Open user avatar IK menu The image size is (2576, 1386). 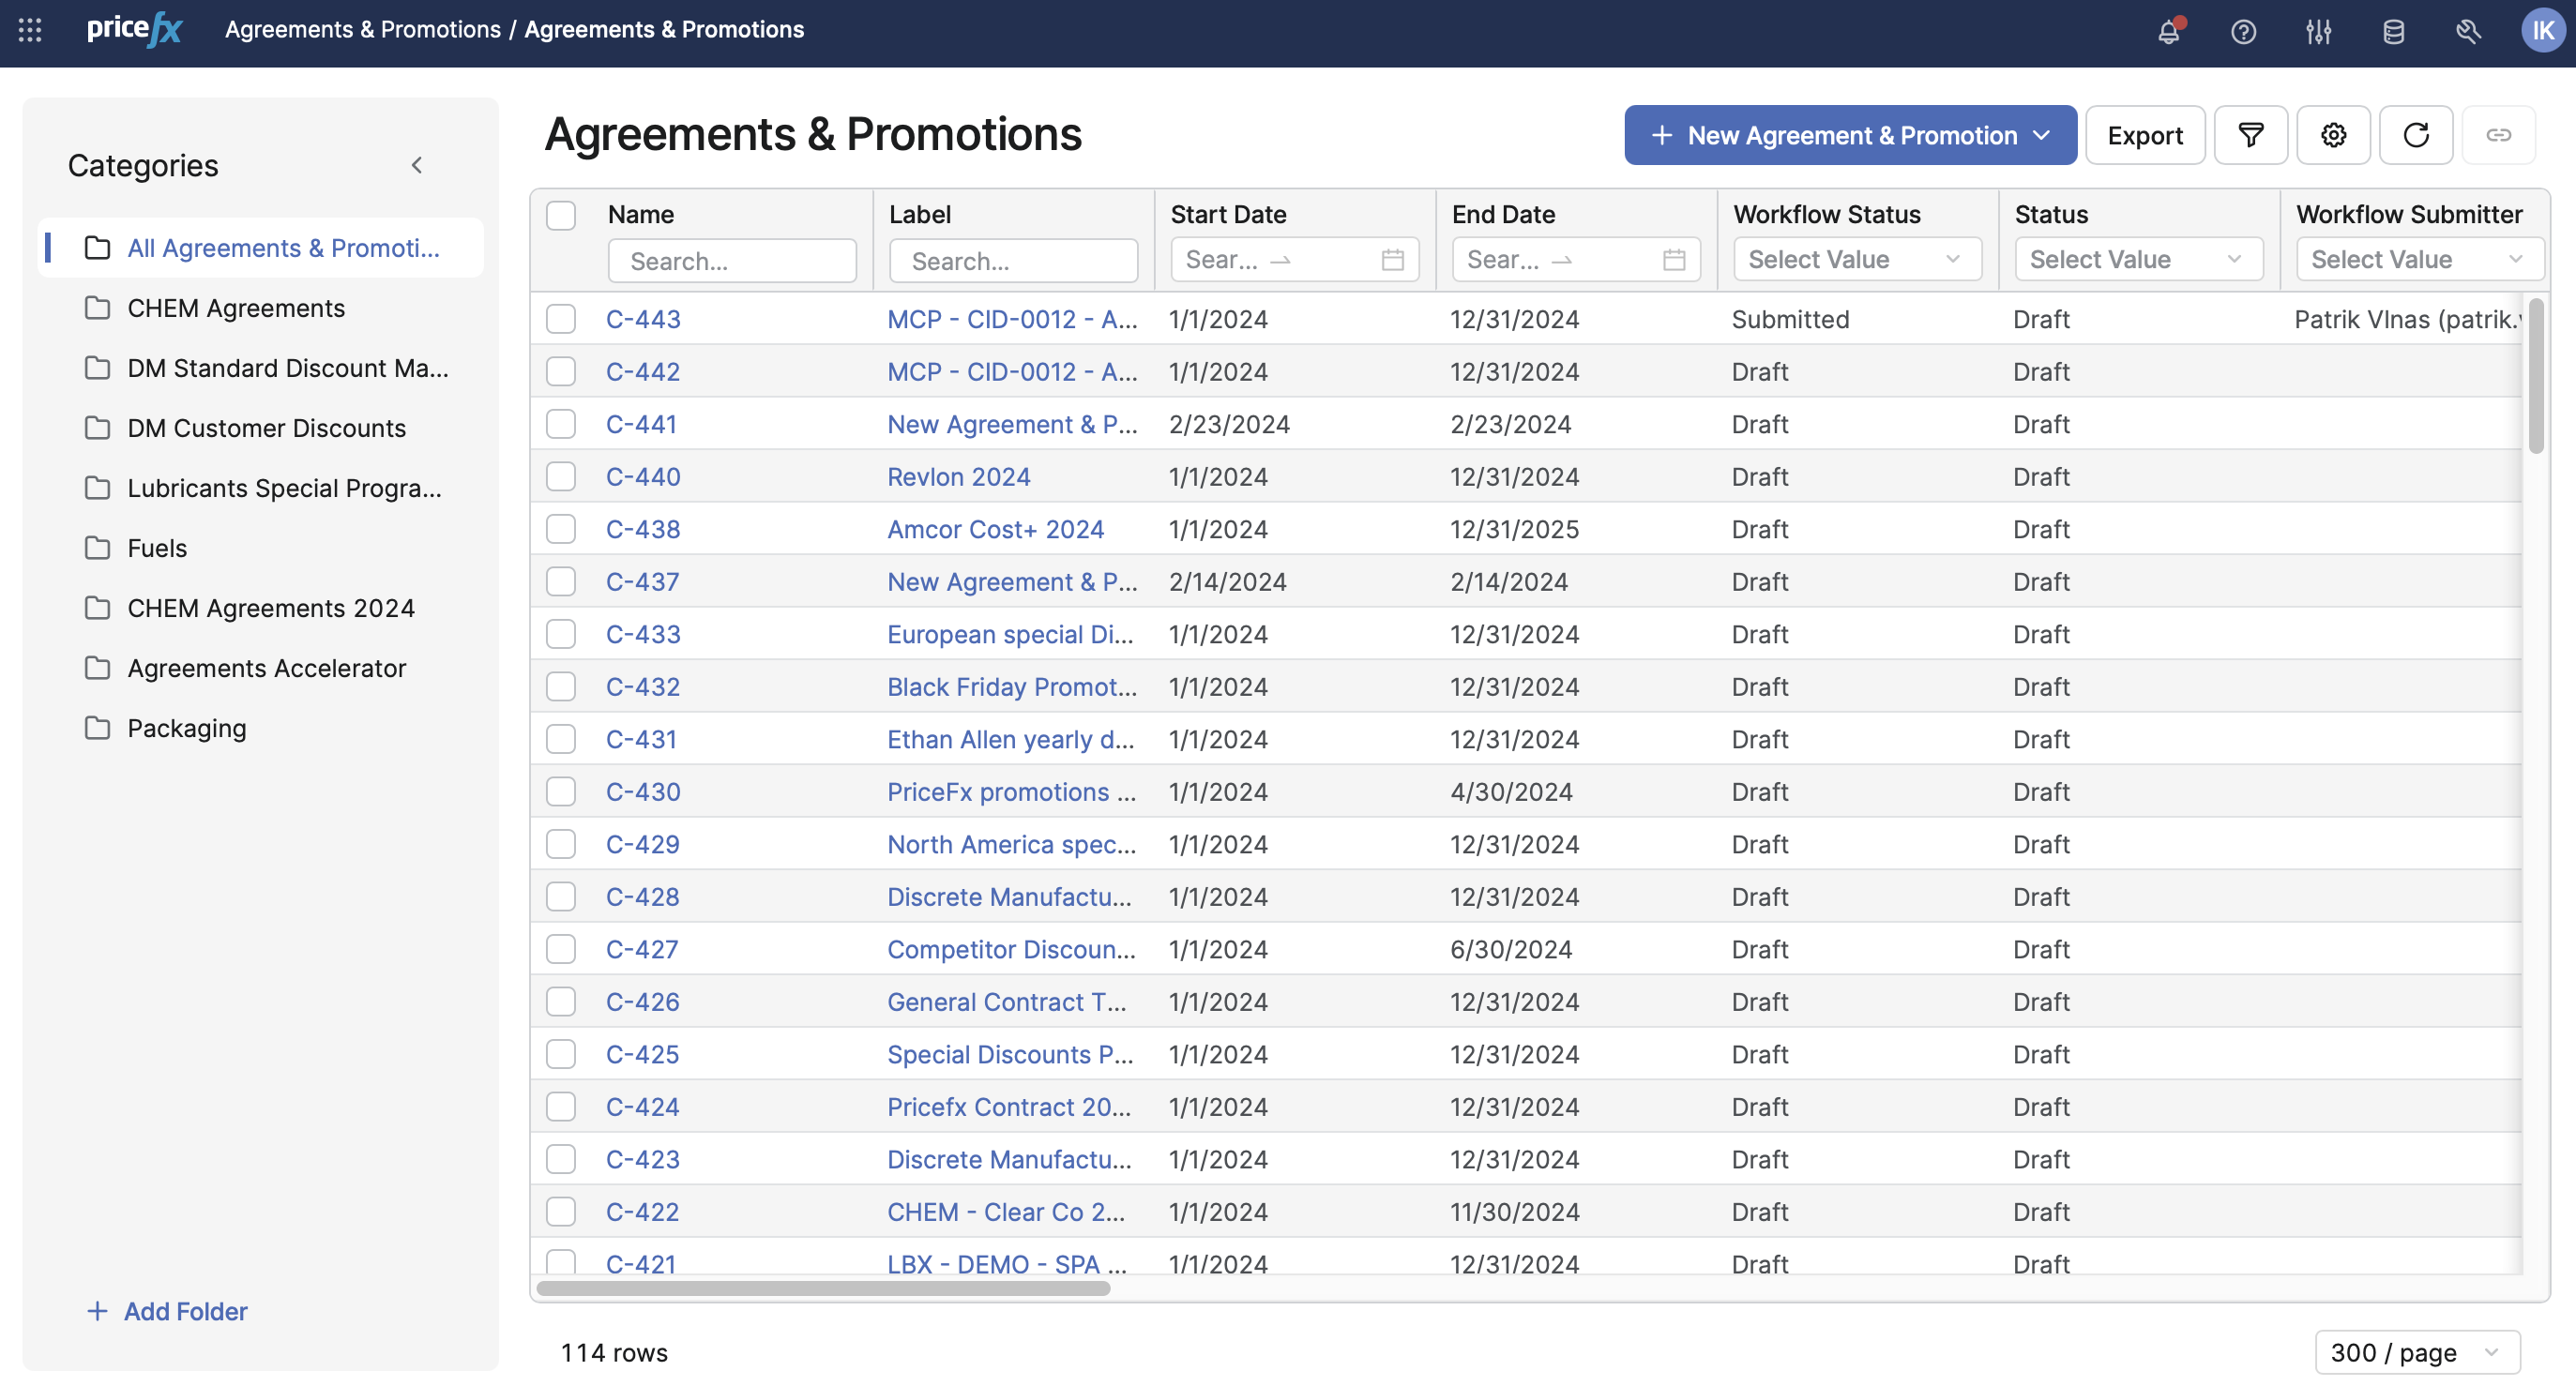[x=2541, y=31]
